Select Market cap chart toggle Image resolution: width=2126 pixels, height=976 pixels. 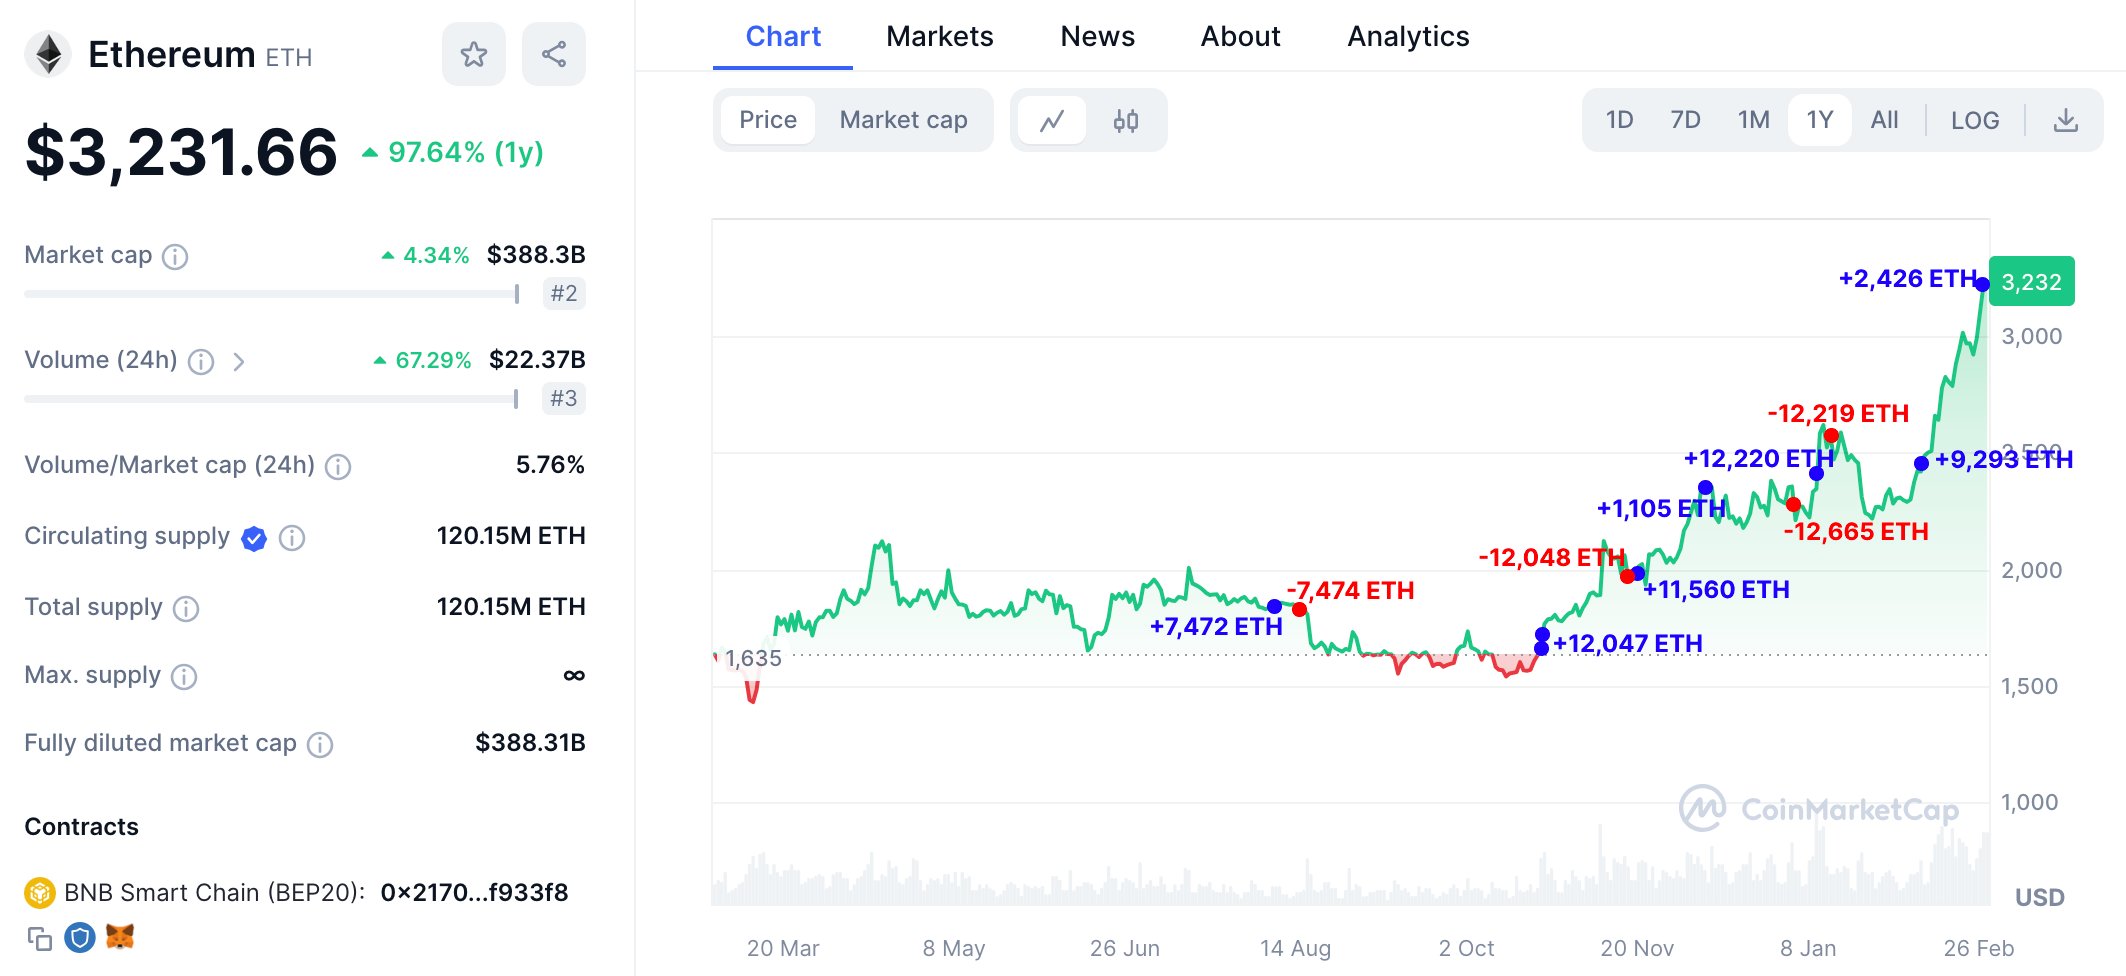pos(904,120)
